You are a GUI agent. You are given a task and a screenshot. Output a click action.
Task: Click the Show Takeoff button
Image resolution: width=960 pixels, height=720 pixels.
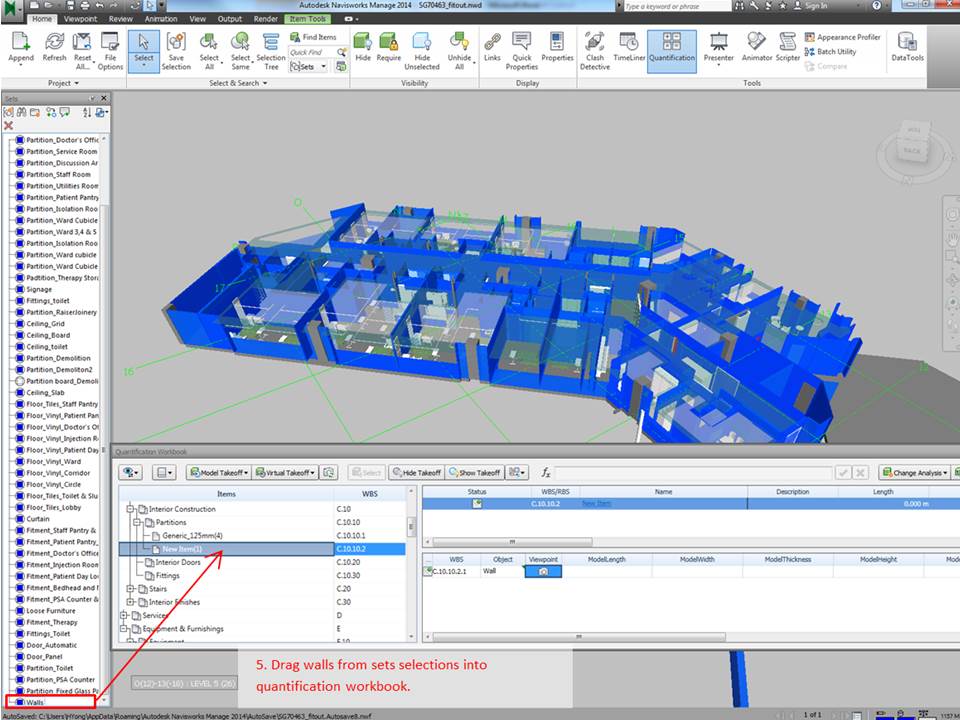tap(474, 473)
